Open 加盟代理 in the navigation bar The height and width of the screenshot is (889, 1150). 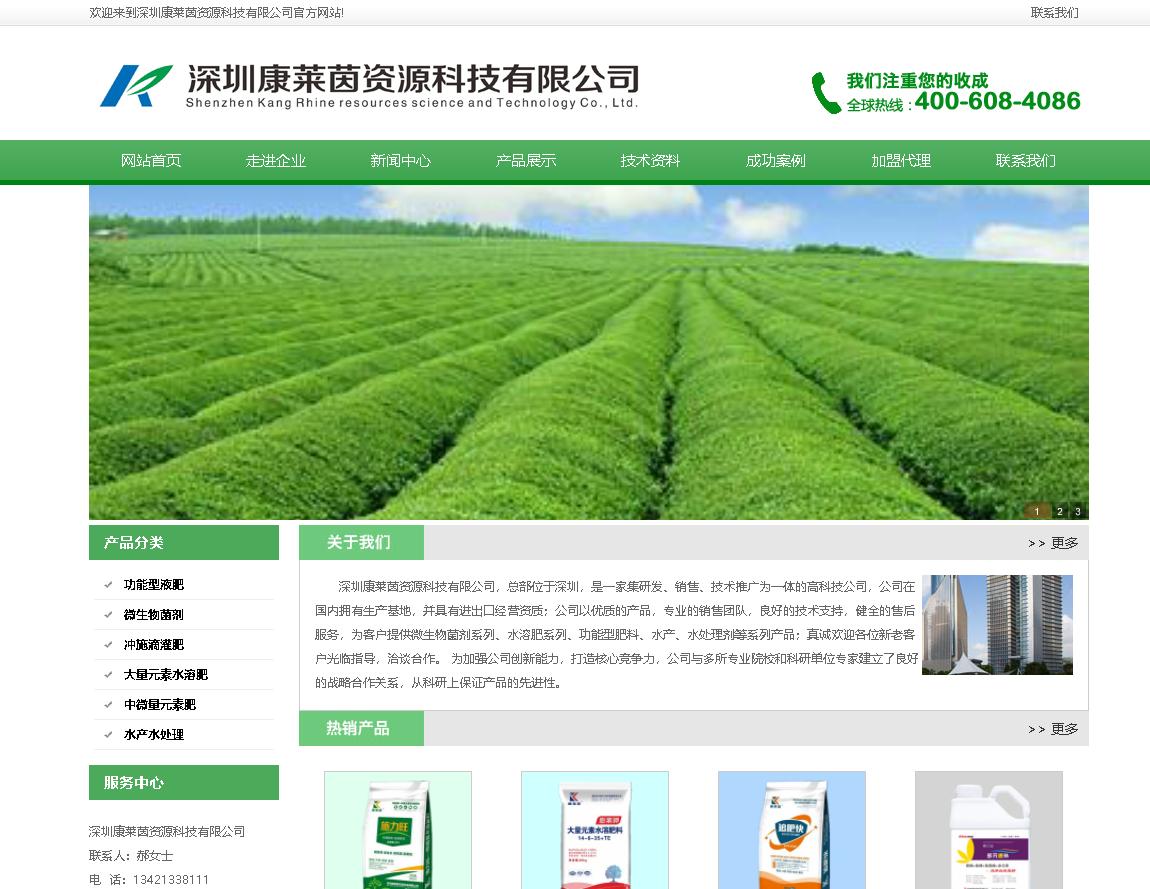click(900, 161)
